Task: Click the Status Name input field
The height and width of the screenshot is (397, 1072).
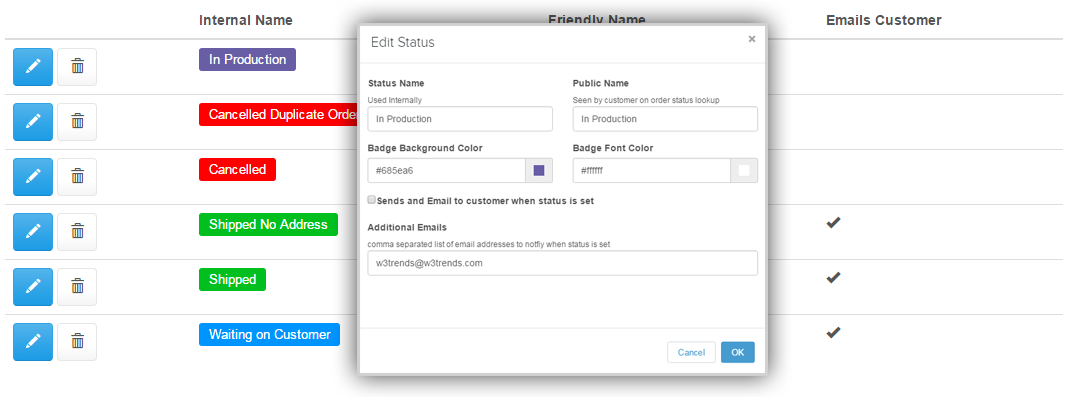Action: pyautogui.click(x=460, y=119)
